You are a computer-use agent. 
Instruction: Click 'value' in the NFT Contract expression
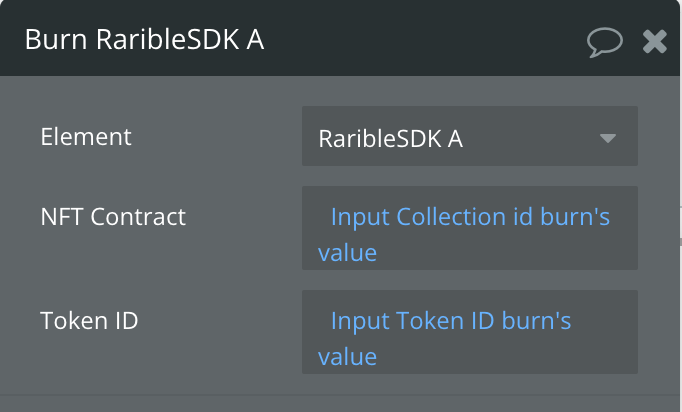347,253
